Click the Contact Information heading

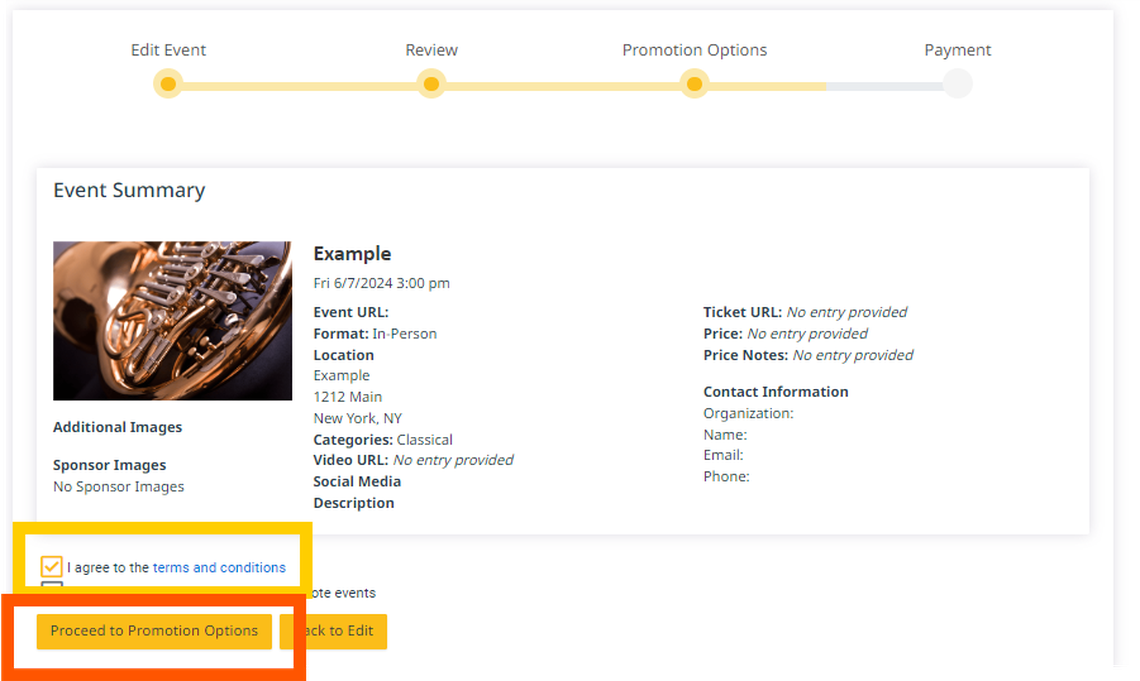[x=775, y=392]
